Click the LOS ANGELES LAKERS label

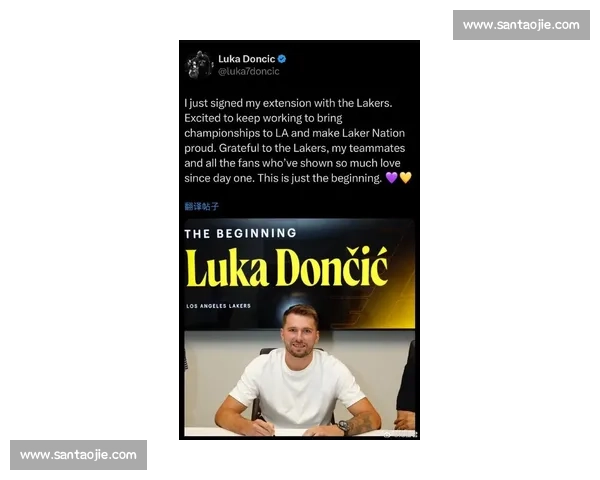tap(218, 306)
